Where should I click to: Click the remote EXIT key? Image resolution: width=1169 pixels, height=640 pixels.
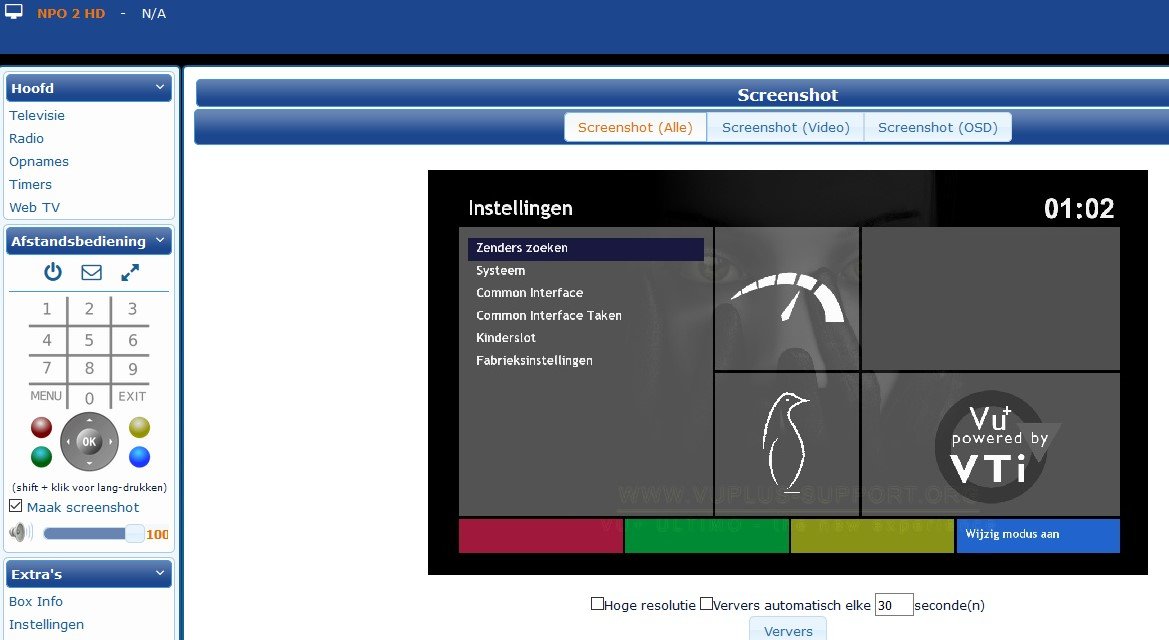click(x=132, y=397)
